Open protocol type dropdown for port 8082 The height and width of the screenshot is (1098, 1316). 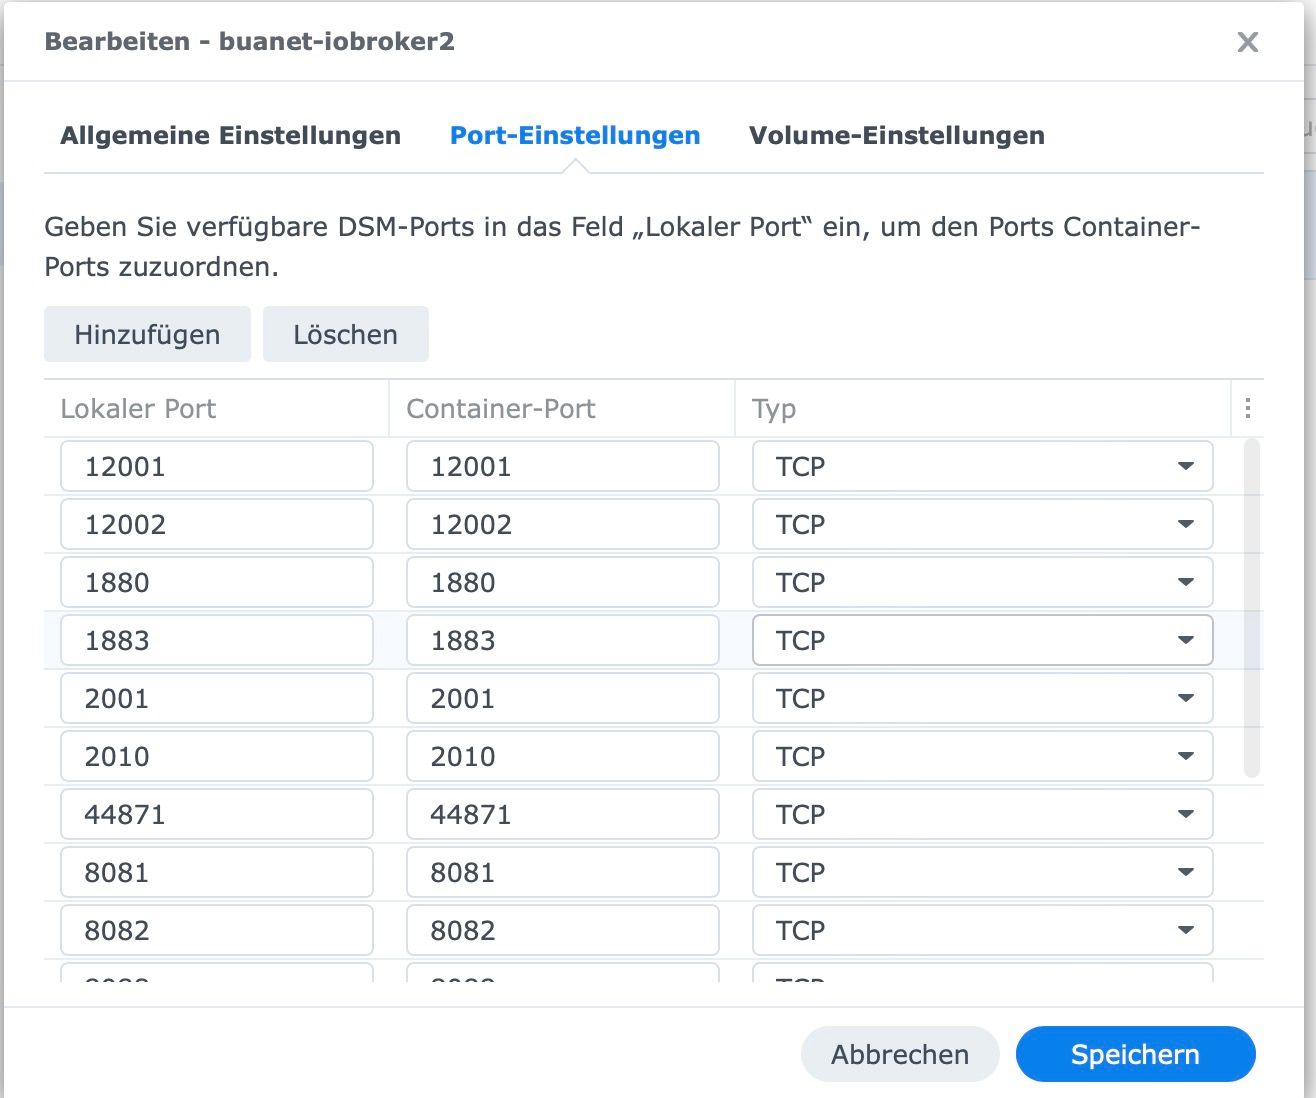tap(1185, 931)
